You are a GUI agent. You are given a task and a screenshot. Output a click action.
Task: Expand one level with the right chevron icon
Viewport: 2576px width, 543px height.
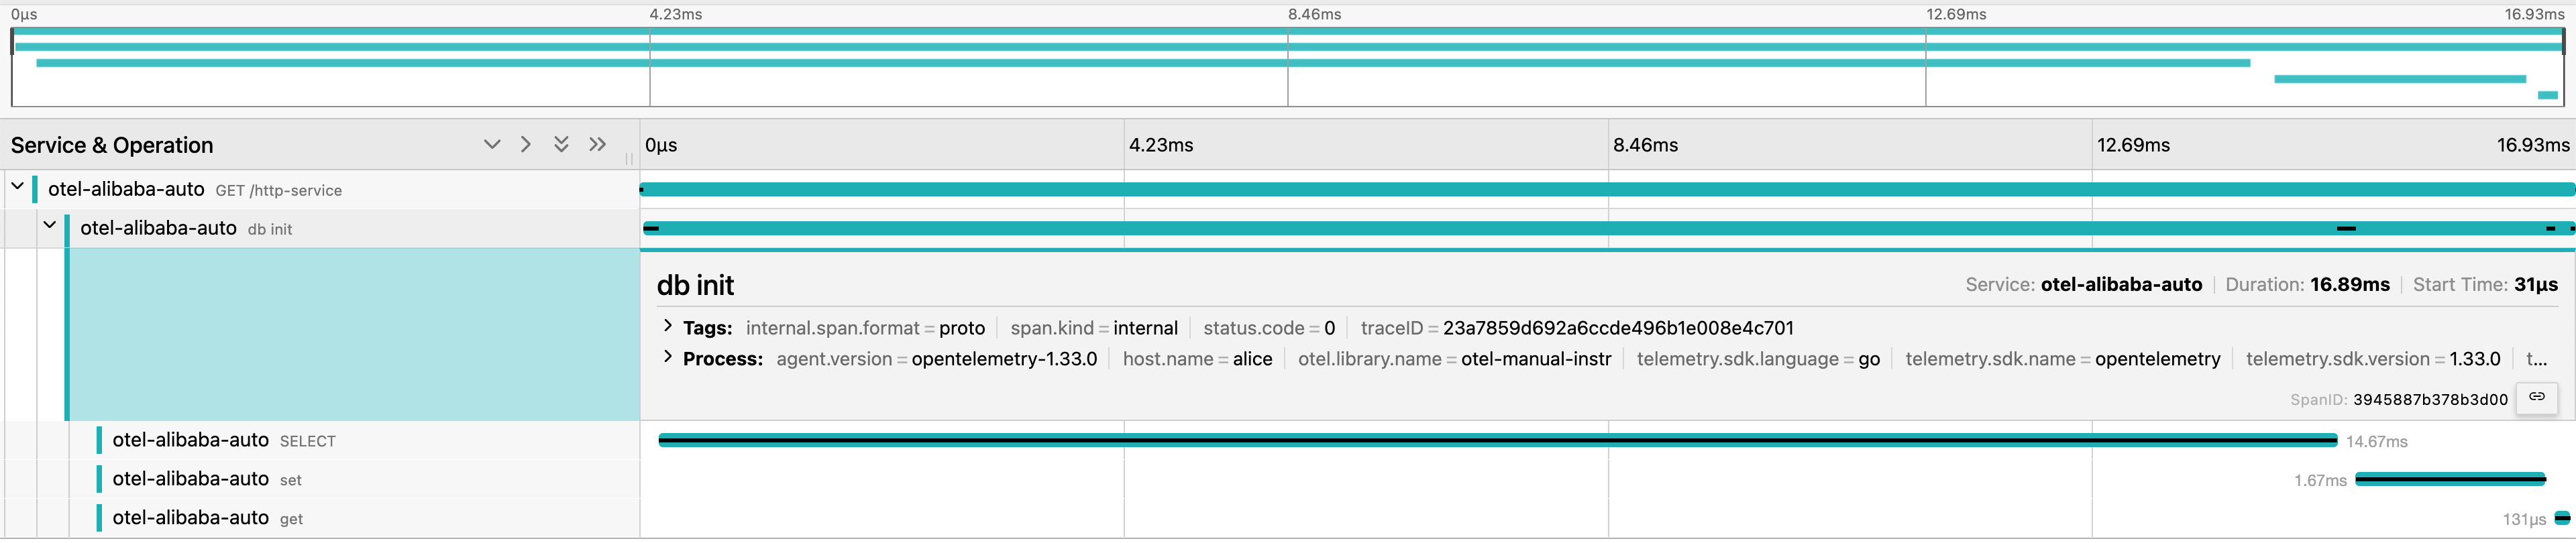click(526, 145)
